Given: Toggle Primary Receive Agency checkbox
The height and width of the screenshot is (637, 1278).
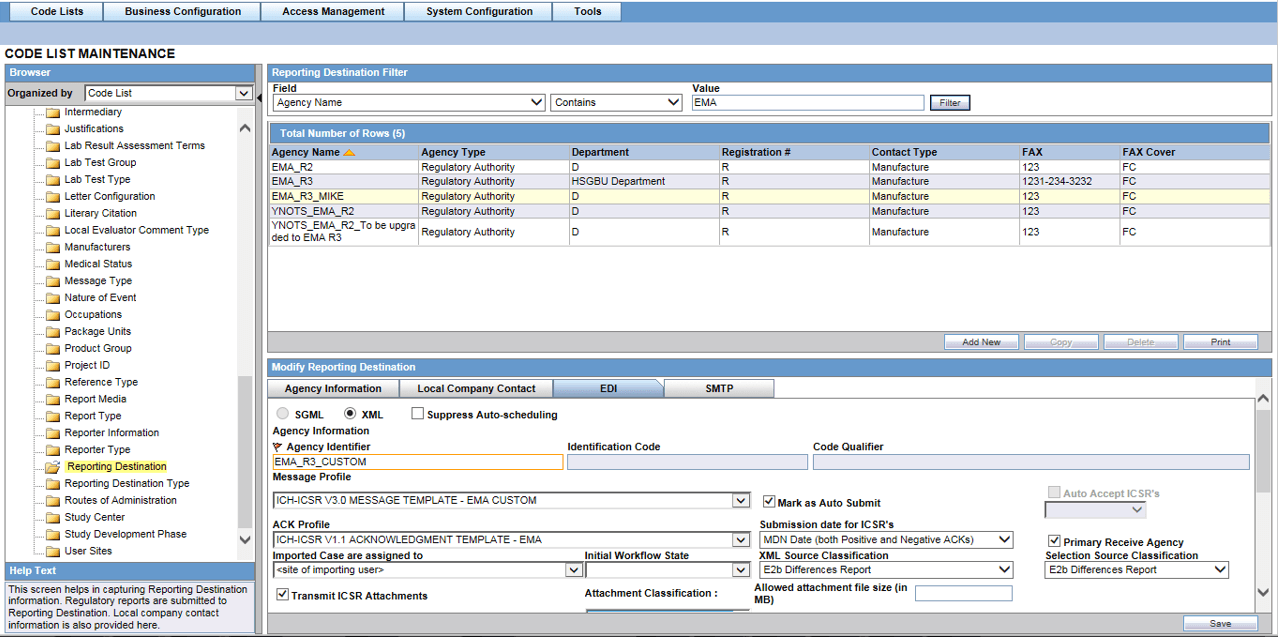Looking at the screenshot, I should tap(1054, 542).
